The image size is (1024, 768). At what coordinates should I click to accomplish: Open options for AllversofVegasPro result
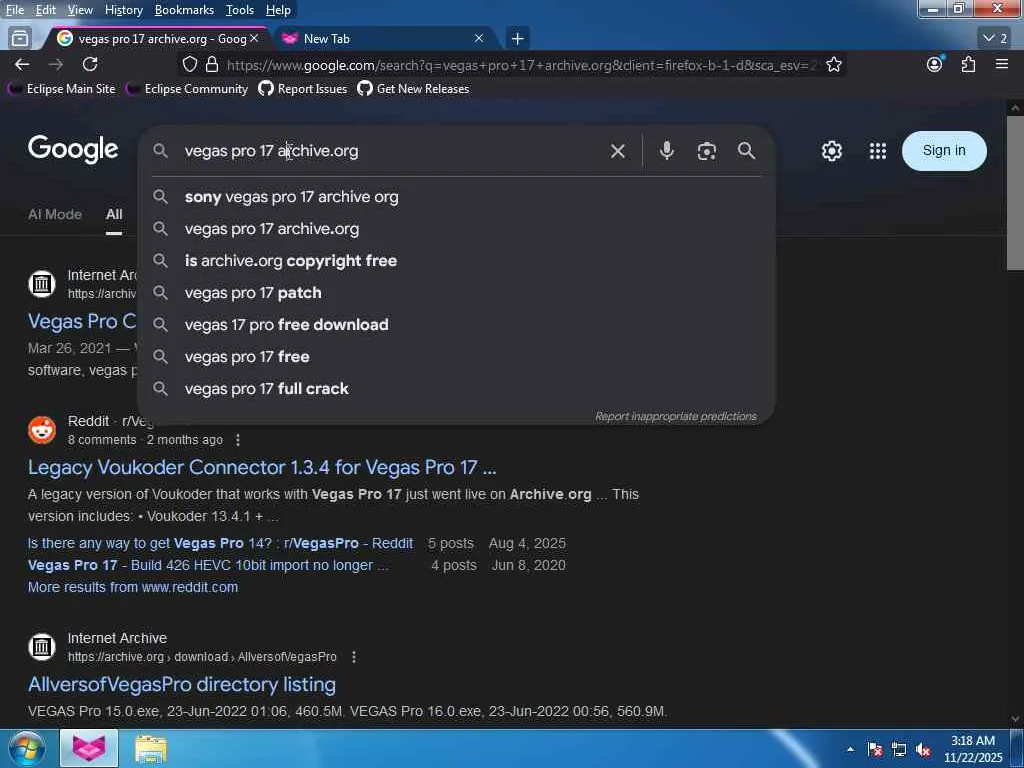[x=354, y=657]
